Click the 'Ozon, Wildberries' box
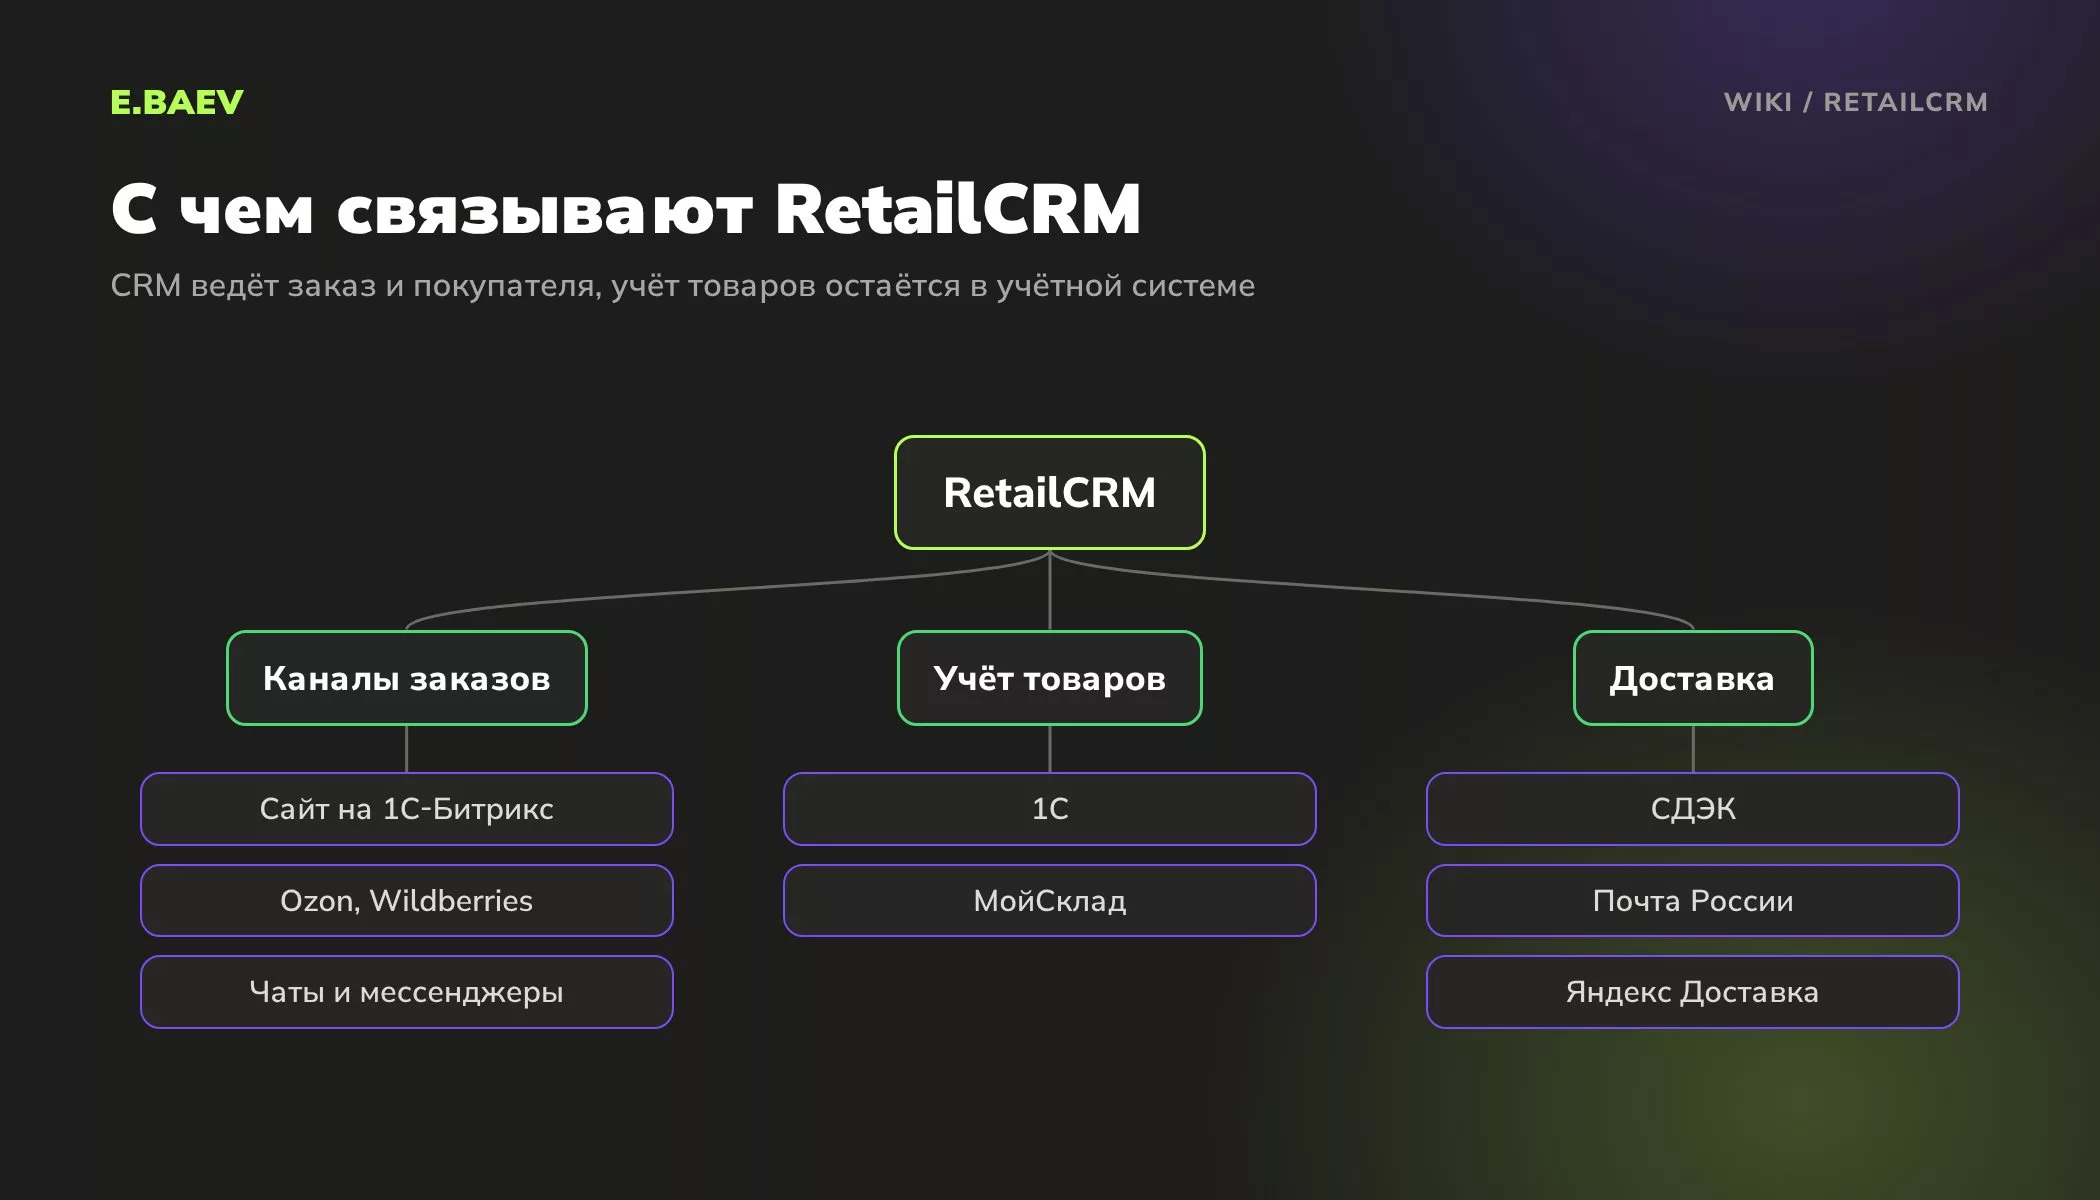This screenshot has width=2100, height=1200. tap(407, 901)
